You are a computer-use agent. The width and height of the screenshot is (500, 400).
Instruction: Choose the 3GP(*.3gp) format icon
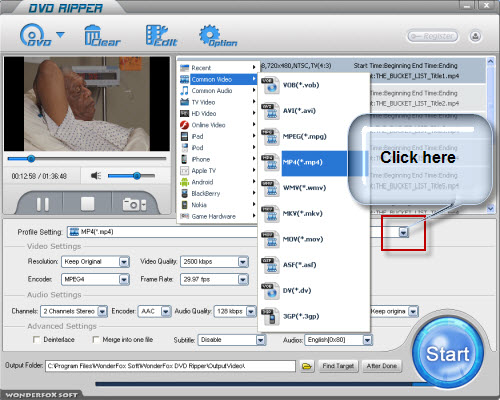[x=270, y=316]
